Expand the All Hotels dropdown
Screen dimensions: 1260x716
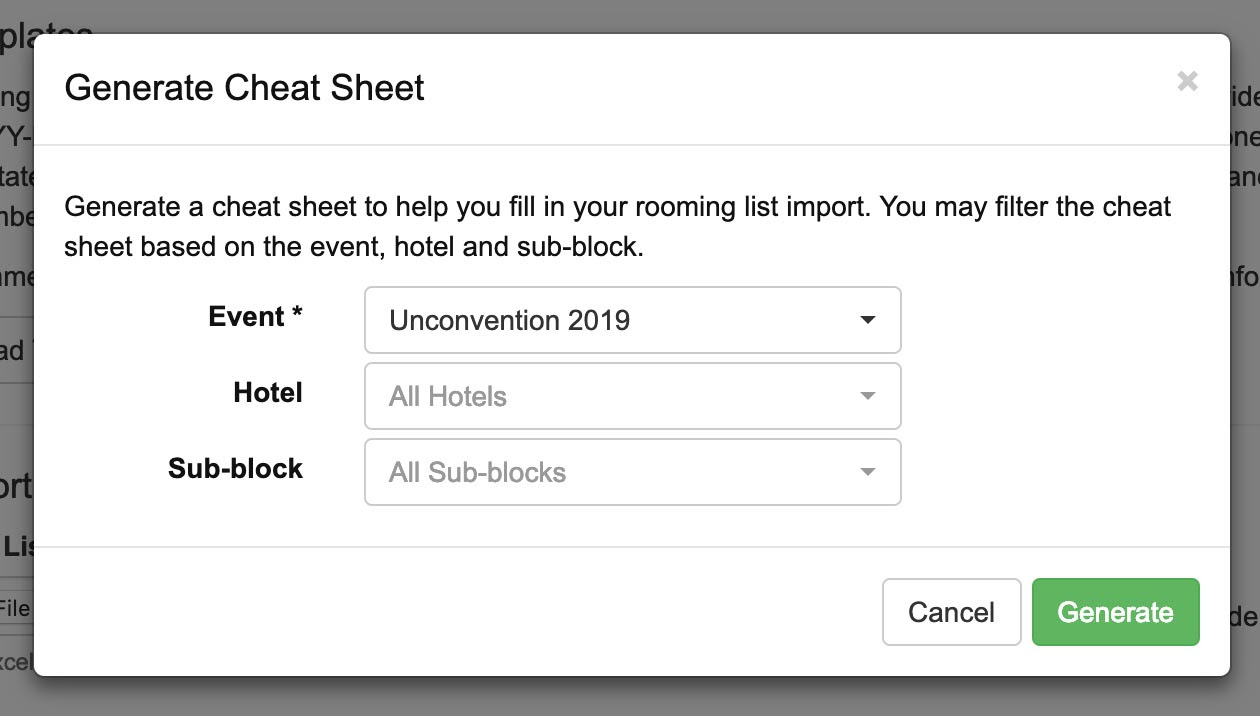point(633,396)
